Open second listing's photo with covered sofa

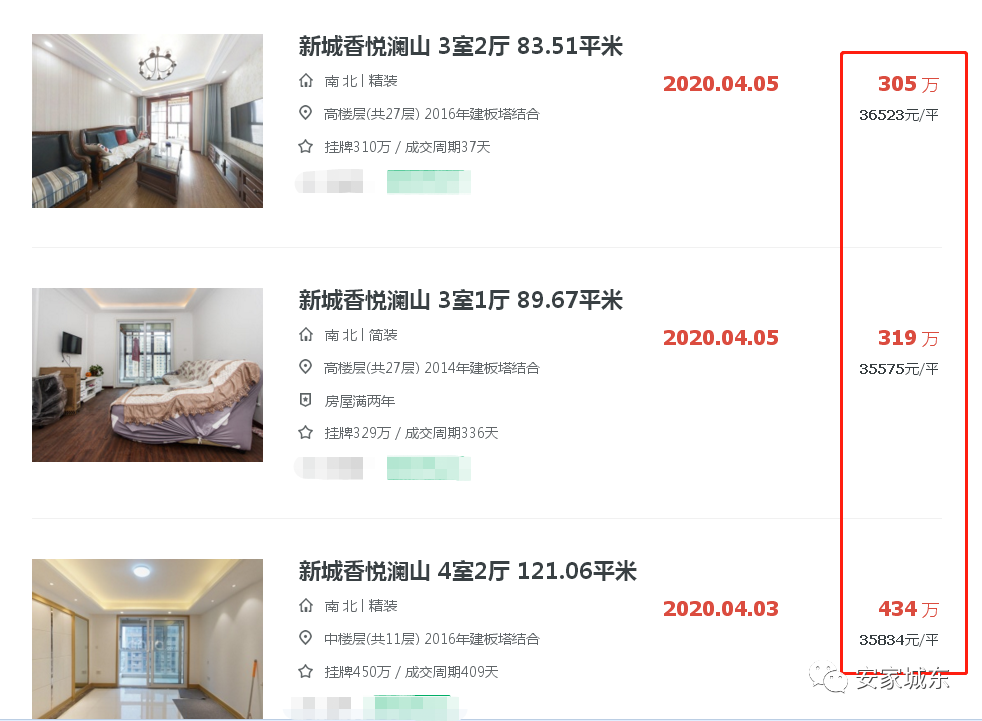click(x=147, y=375)
